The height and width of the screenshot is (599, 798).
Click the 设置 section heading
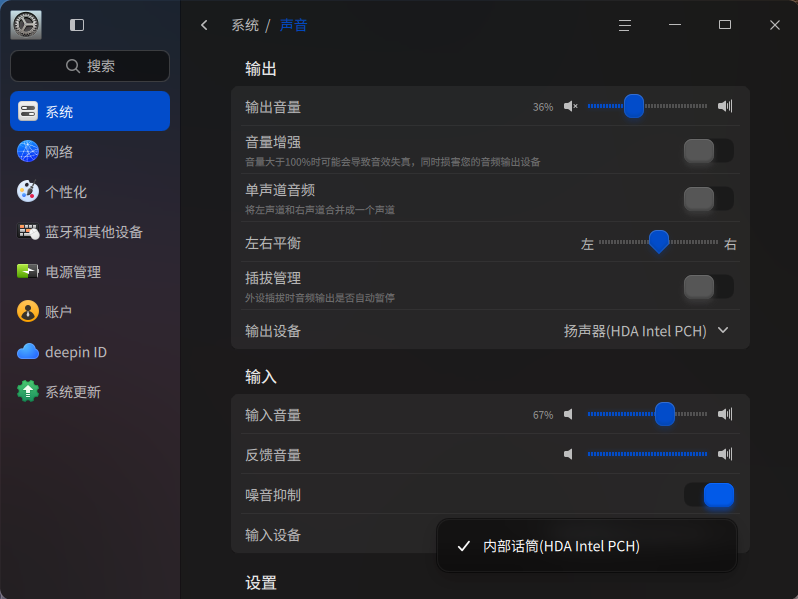click(x=261, y=583)
